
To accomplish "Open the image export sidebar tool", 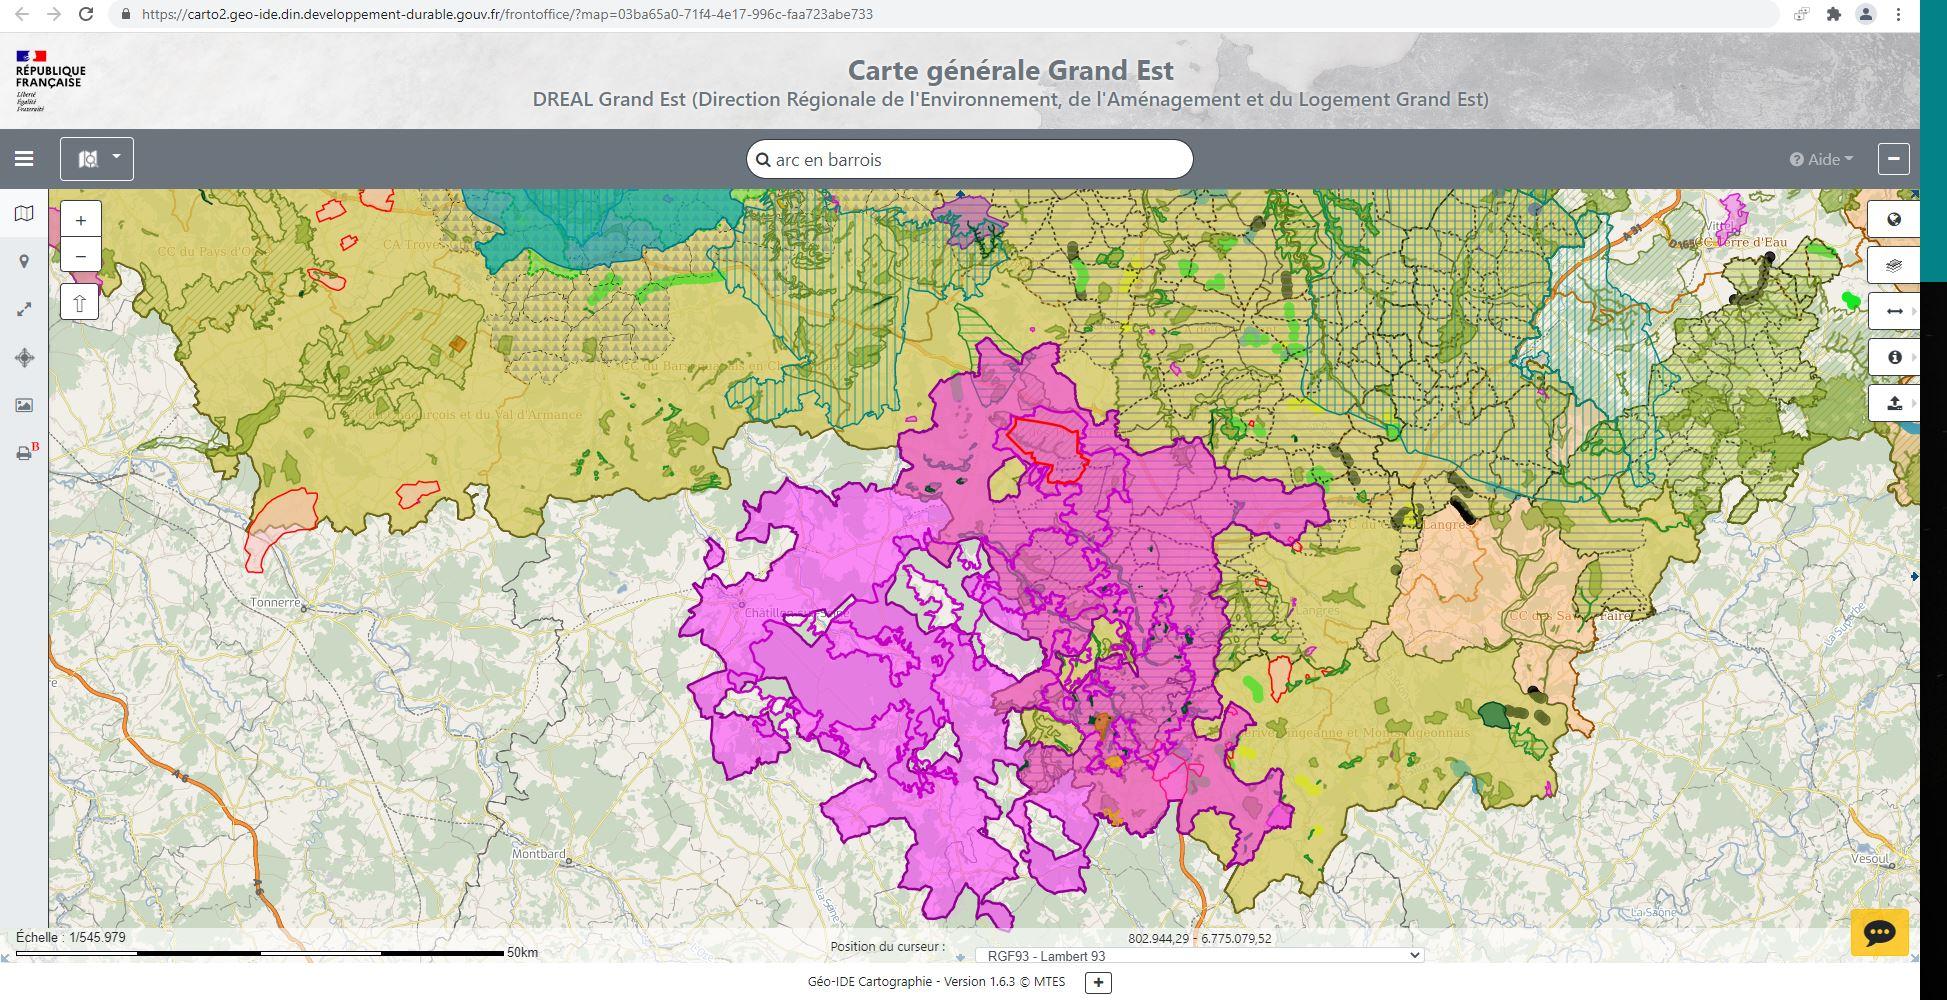I will 24,405.
